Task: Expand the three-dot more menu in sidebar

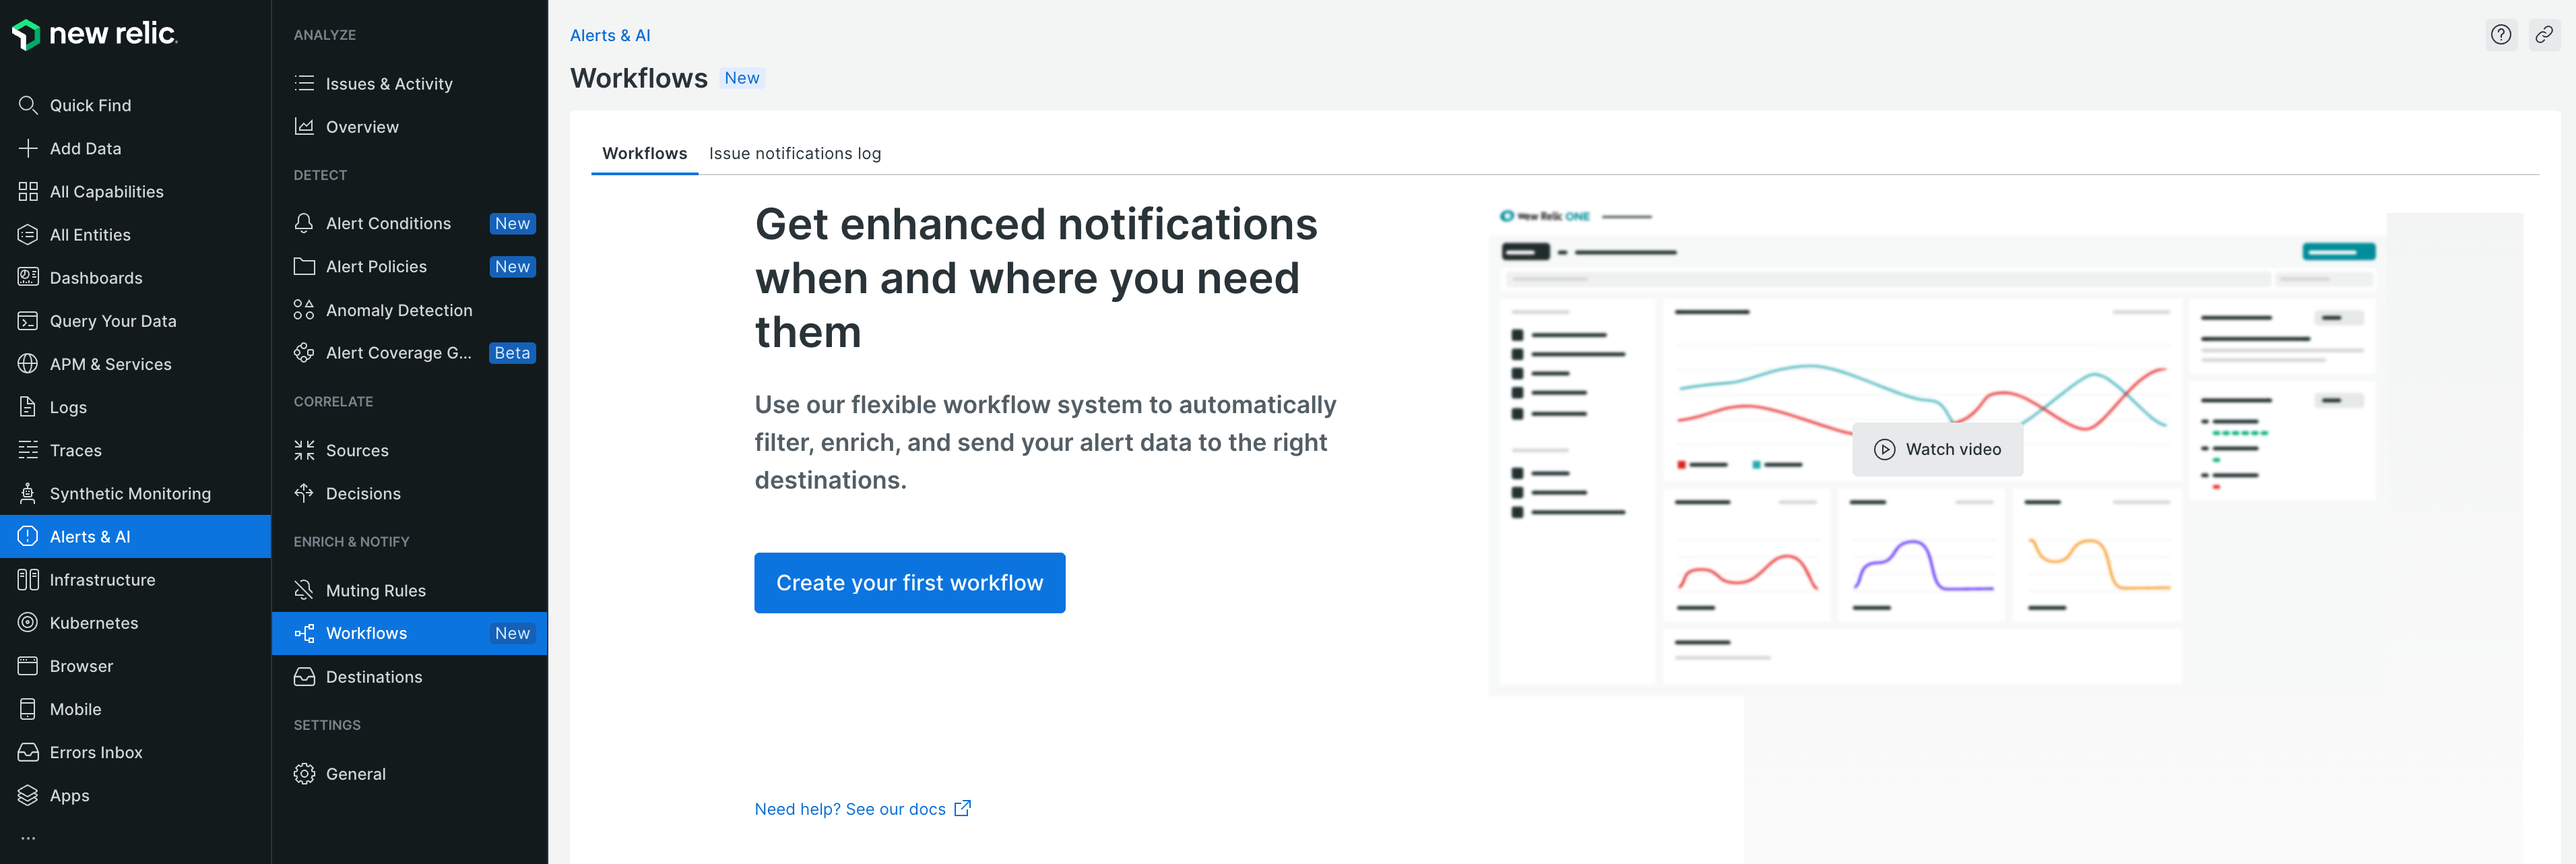Action: (28, 838)
